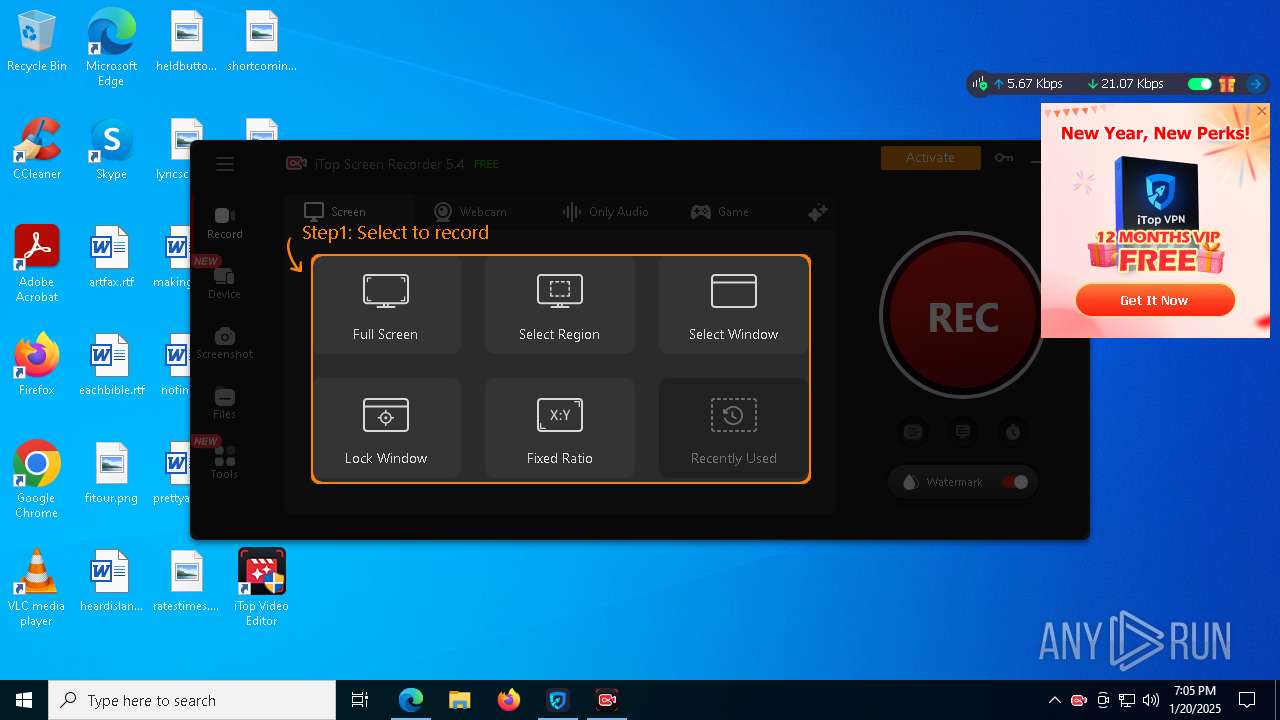Click Get It Now in VPN ad
This screenshot has width=1280, height=720.
[1155, 300]
